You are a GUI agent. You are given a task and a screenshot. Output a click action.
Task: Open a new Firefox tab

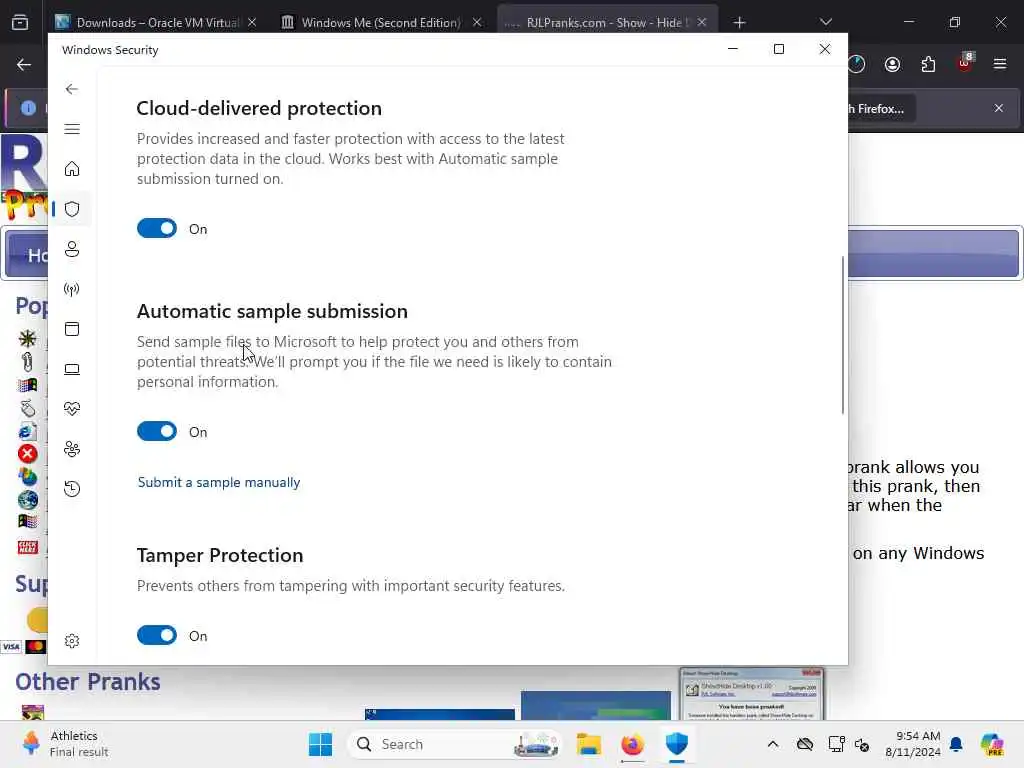pyautogui.click(x=739, y=23)
